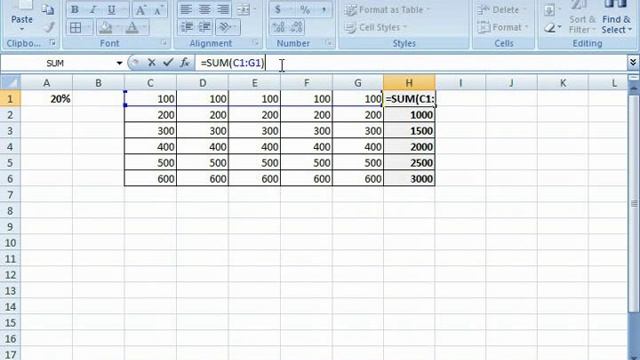Click the Copy icon
This screenshot has width=640, height=360.
(48, 10)
